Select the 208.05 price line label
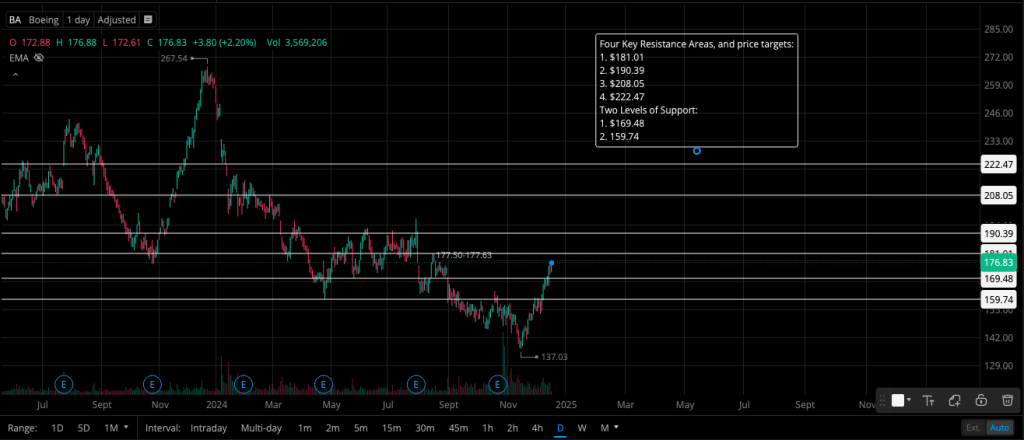 999,195
